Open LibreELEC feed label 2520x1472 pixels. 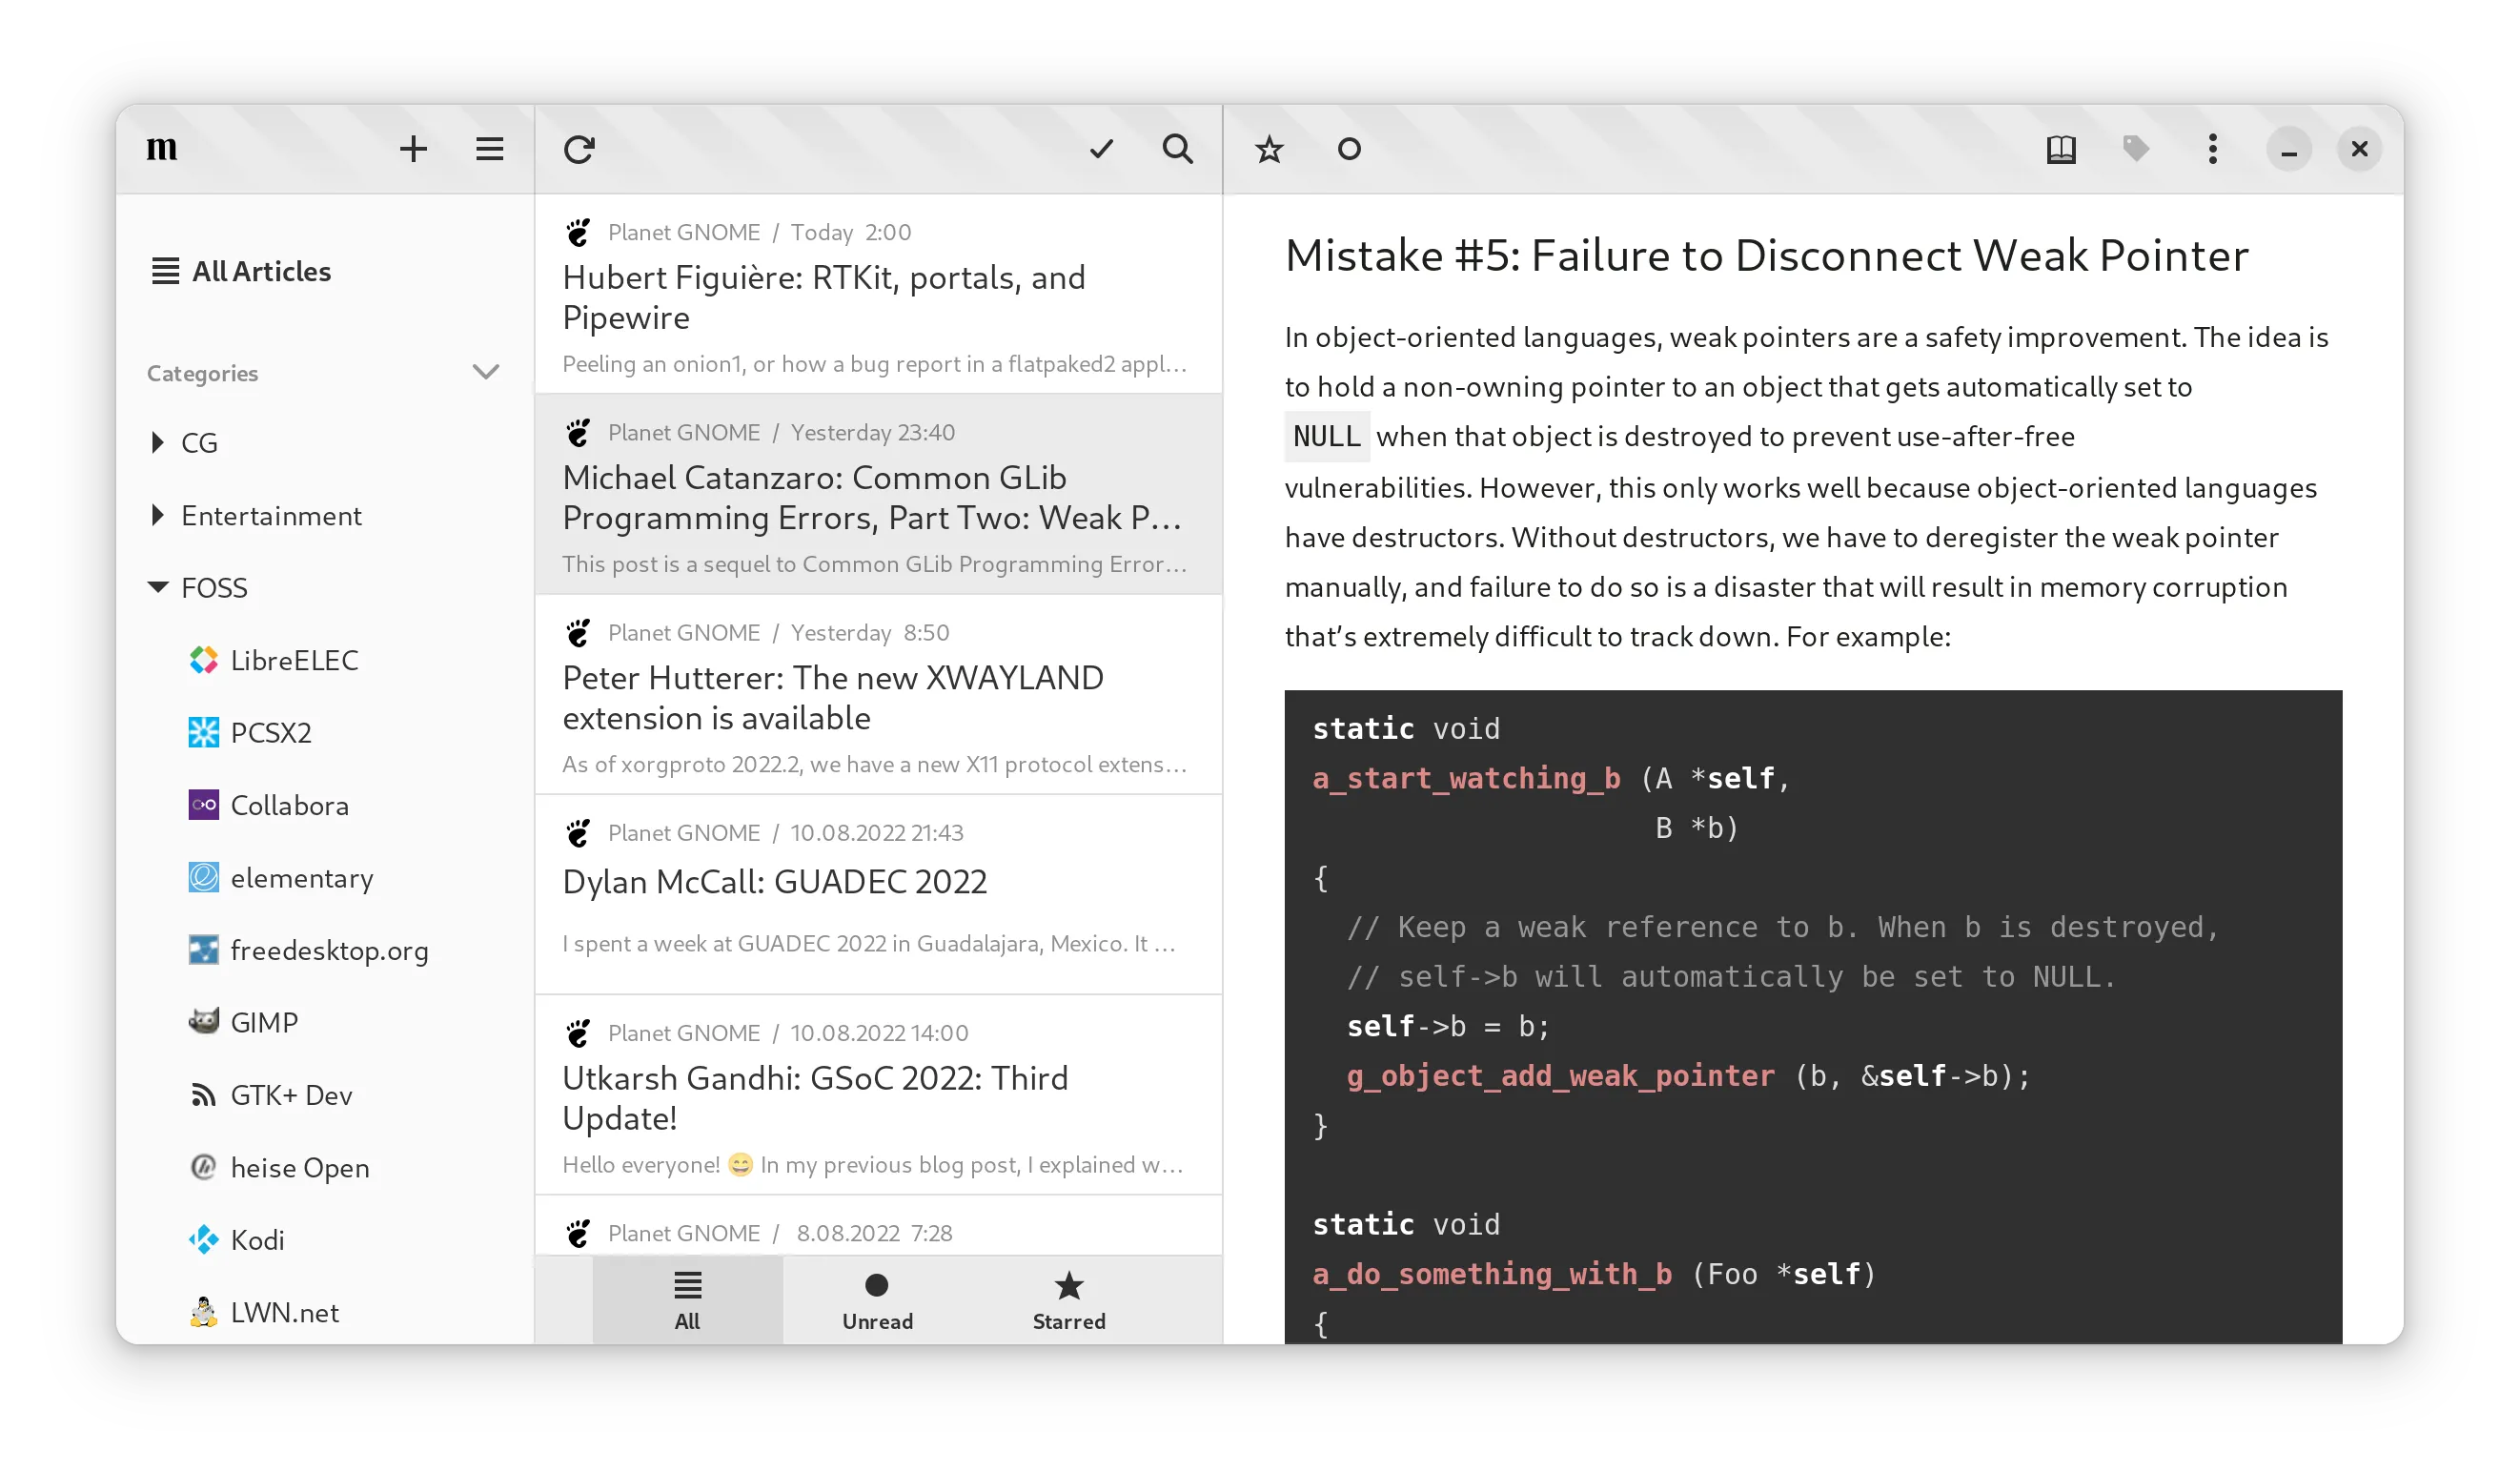coord(294,661)
